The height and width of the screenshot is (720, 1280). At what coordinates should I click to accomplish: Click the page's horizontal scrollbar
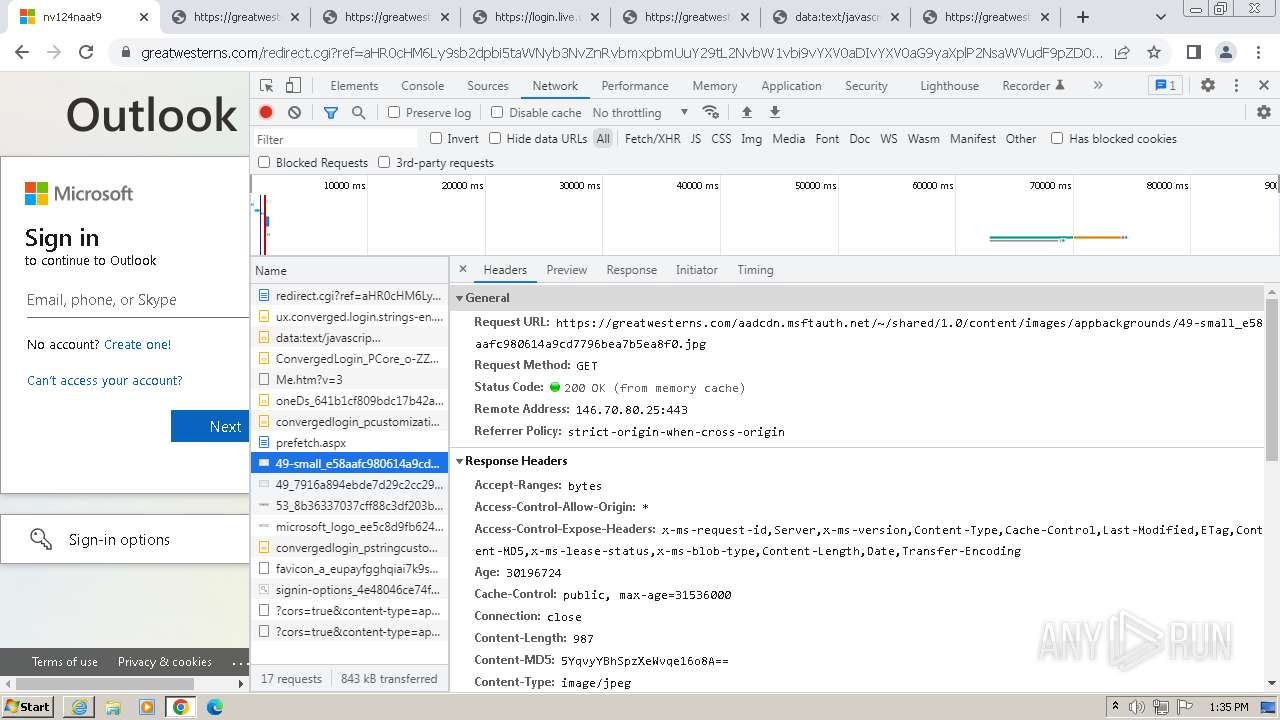[105, 684]
